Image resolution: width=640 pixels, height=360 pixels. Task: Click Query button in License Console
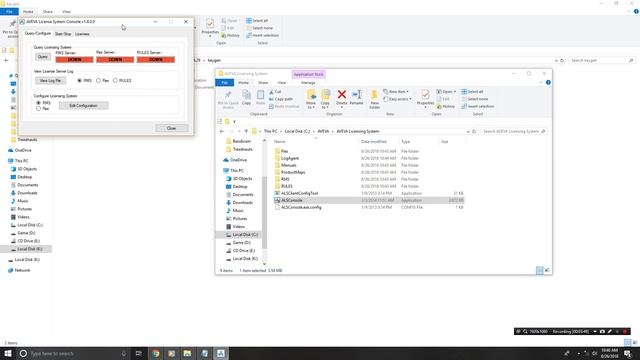click(x=43, y=57)
